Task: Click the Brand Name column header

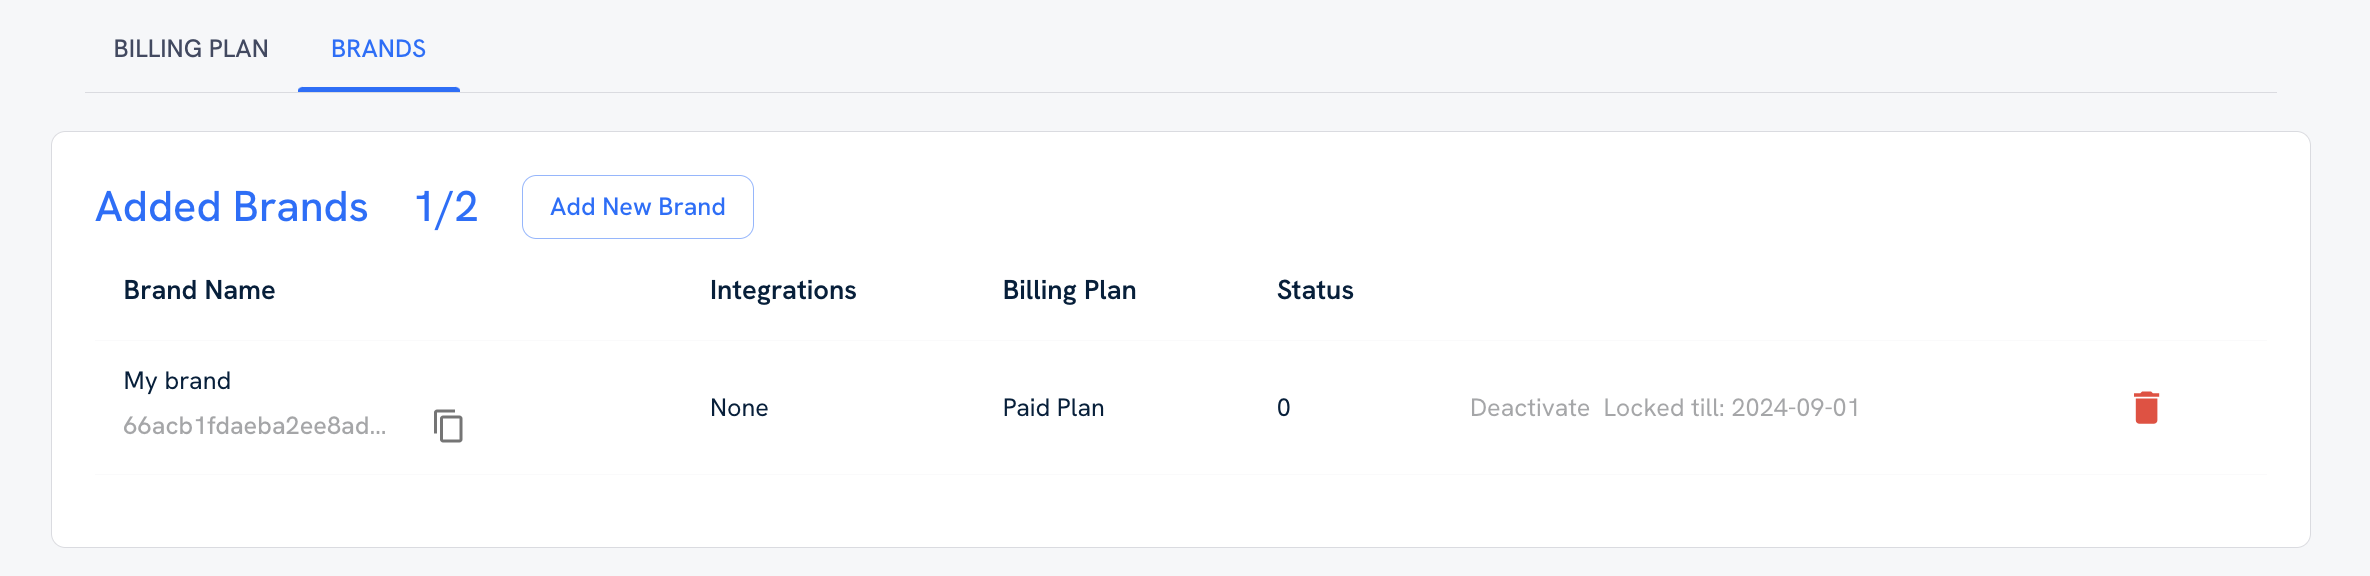Action: coord(199,290)
